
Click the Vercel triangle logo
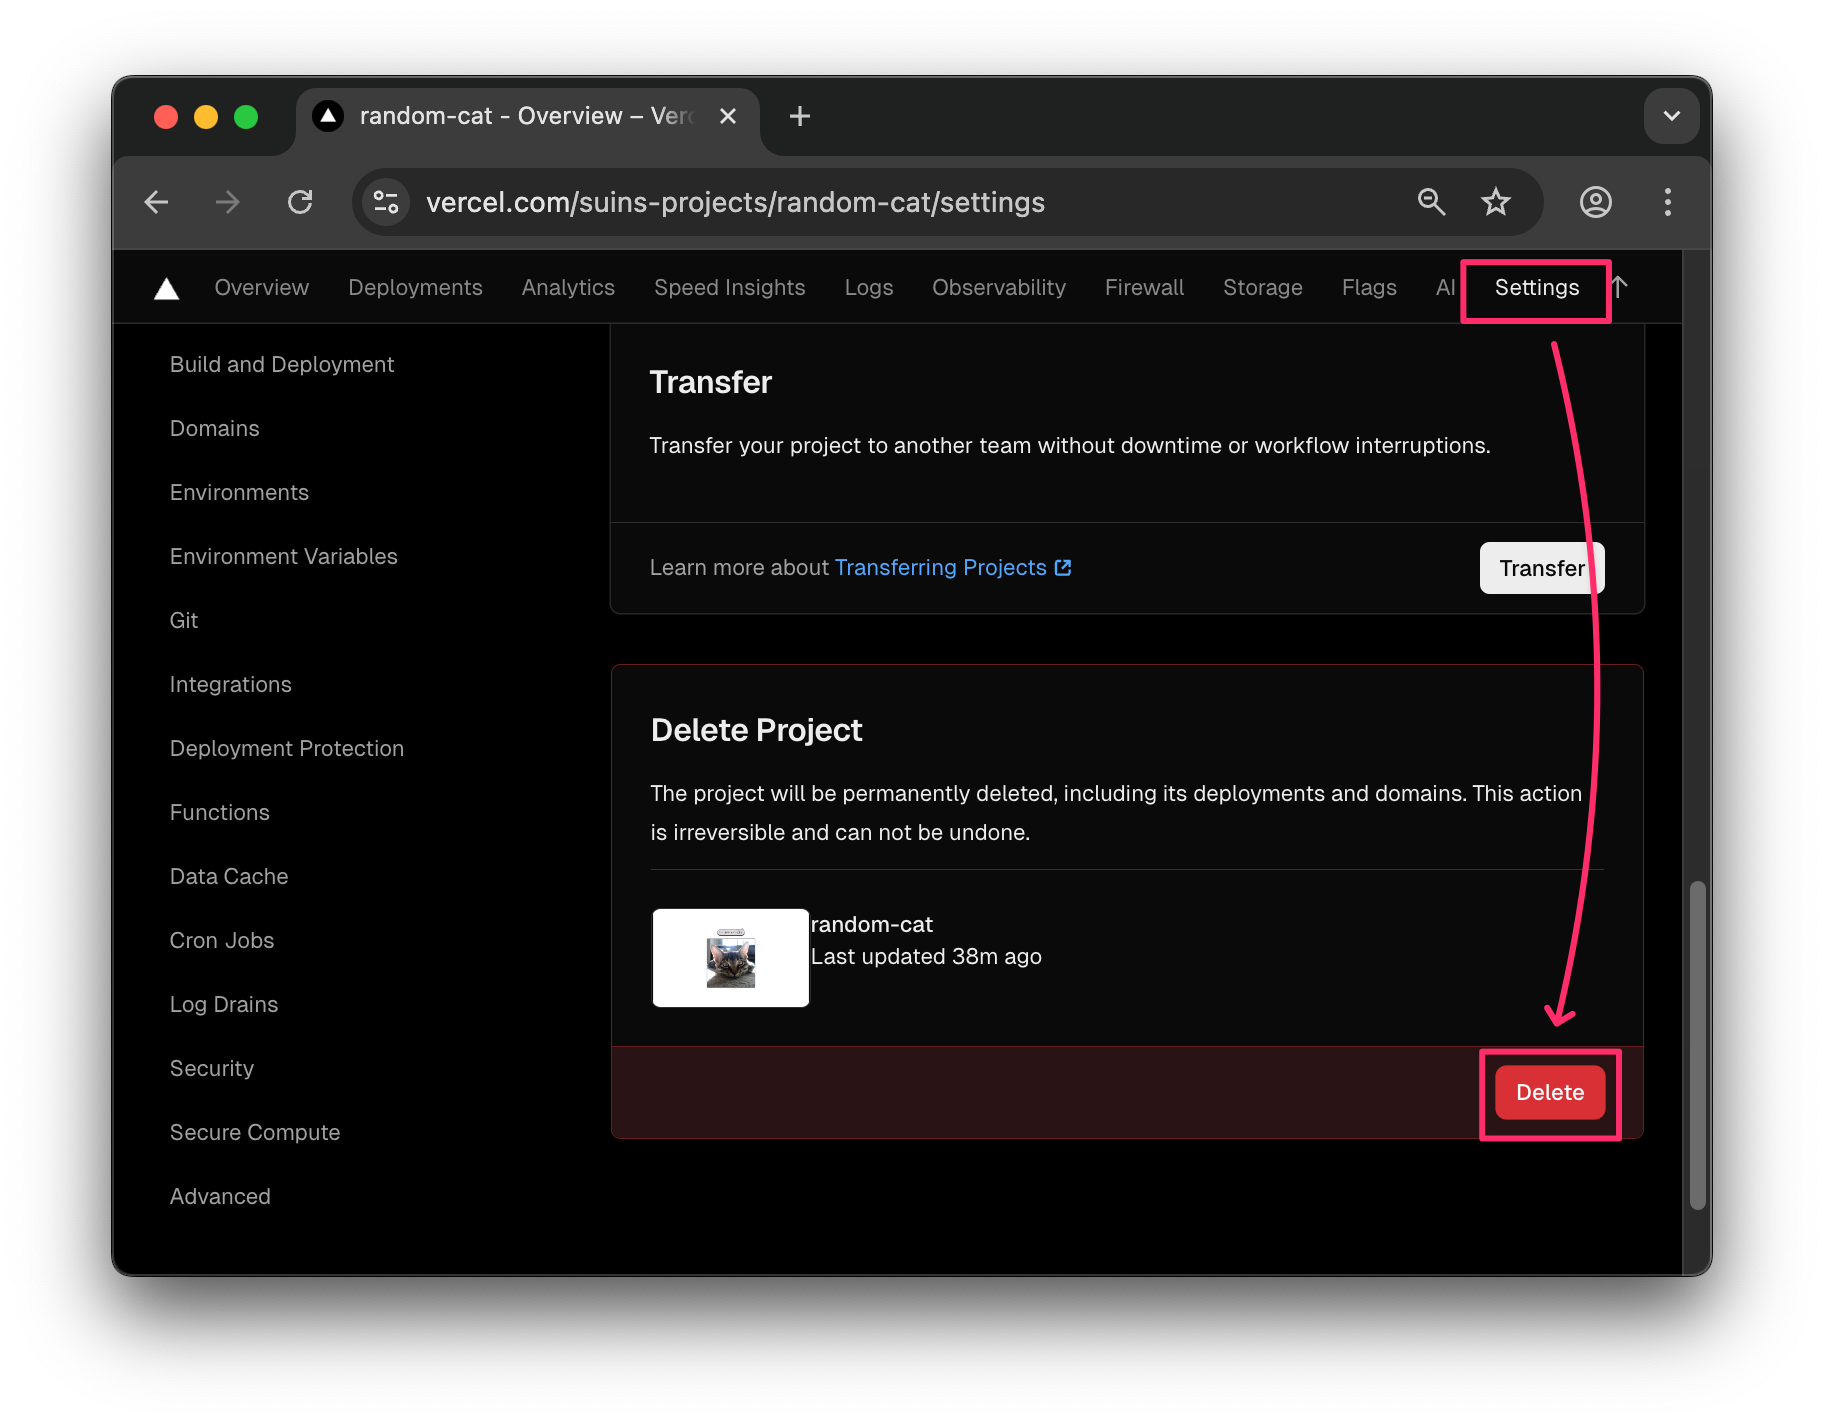pos(166,288)
